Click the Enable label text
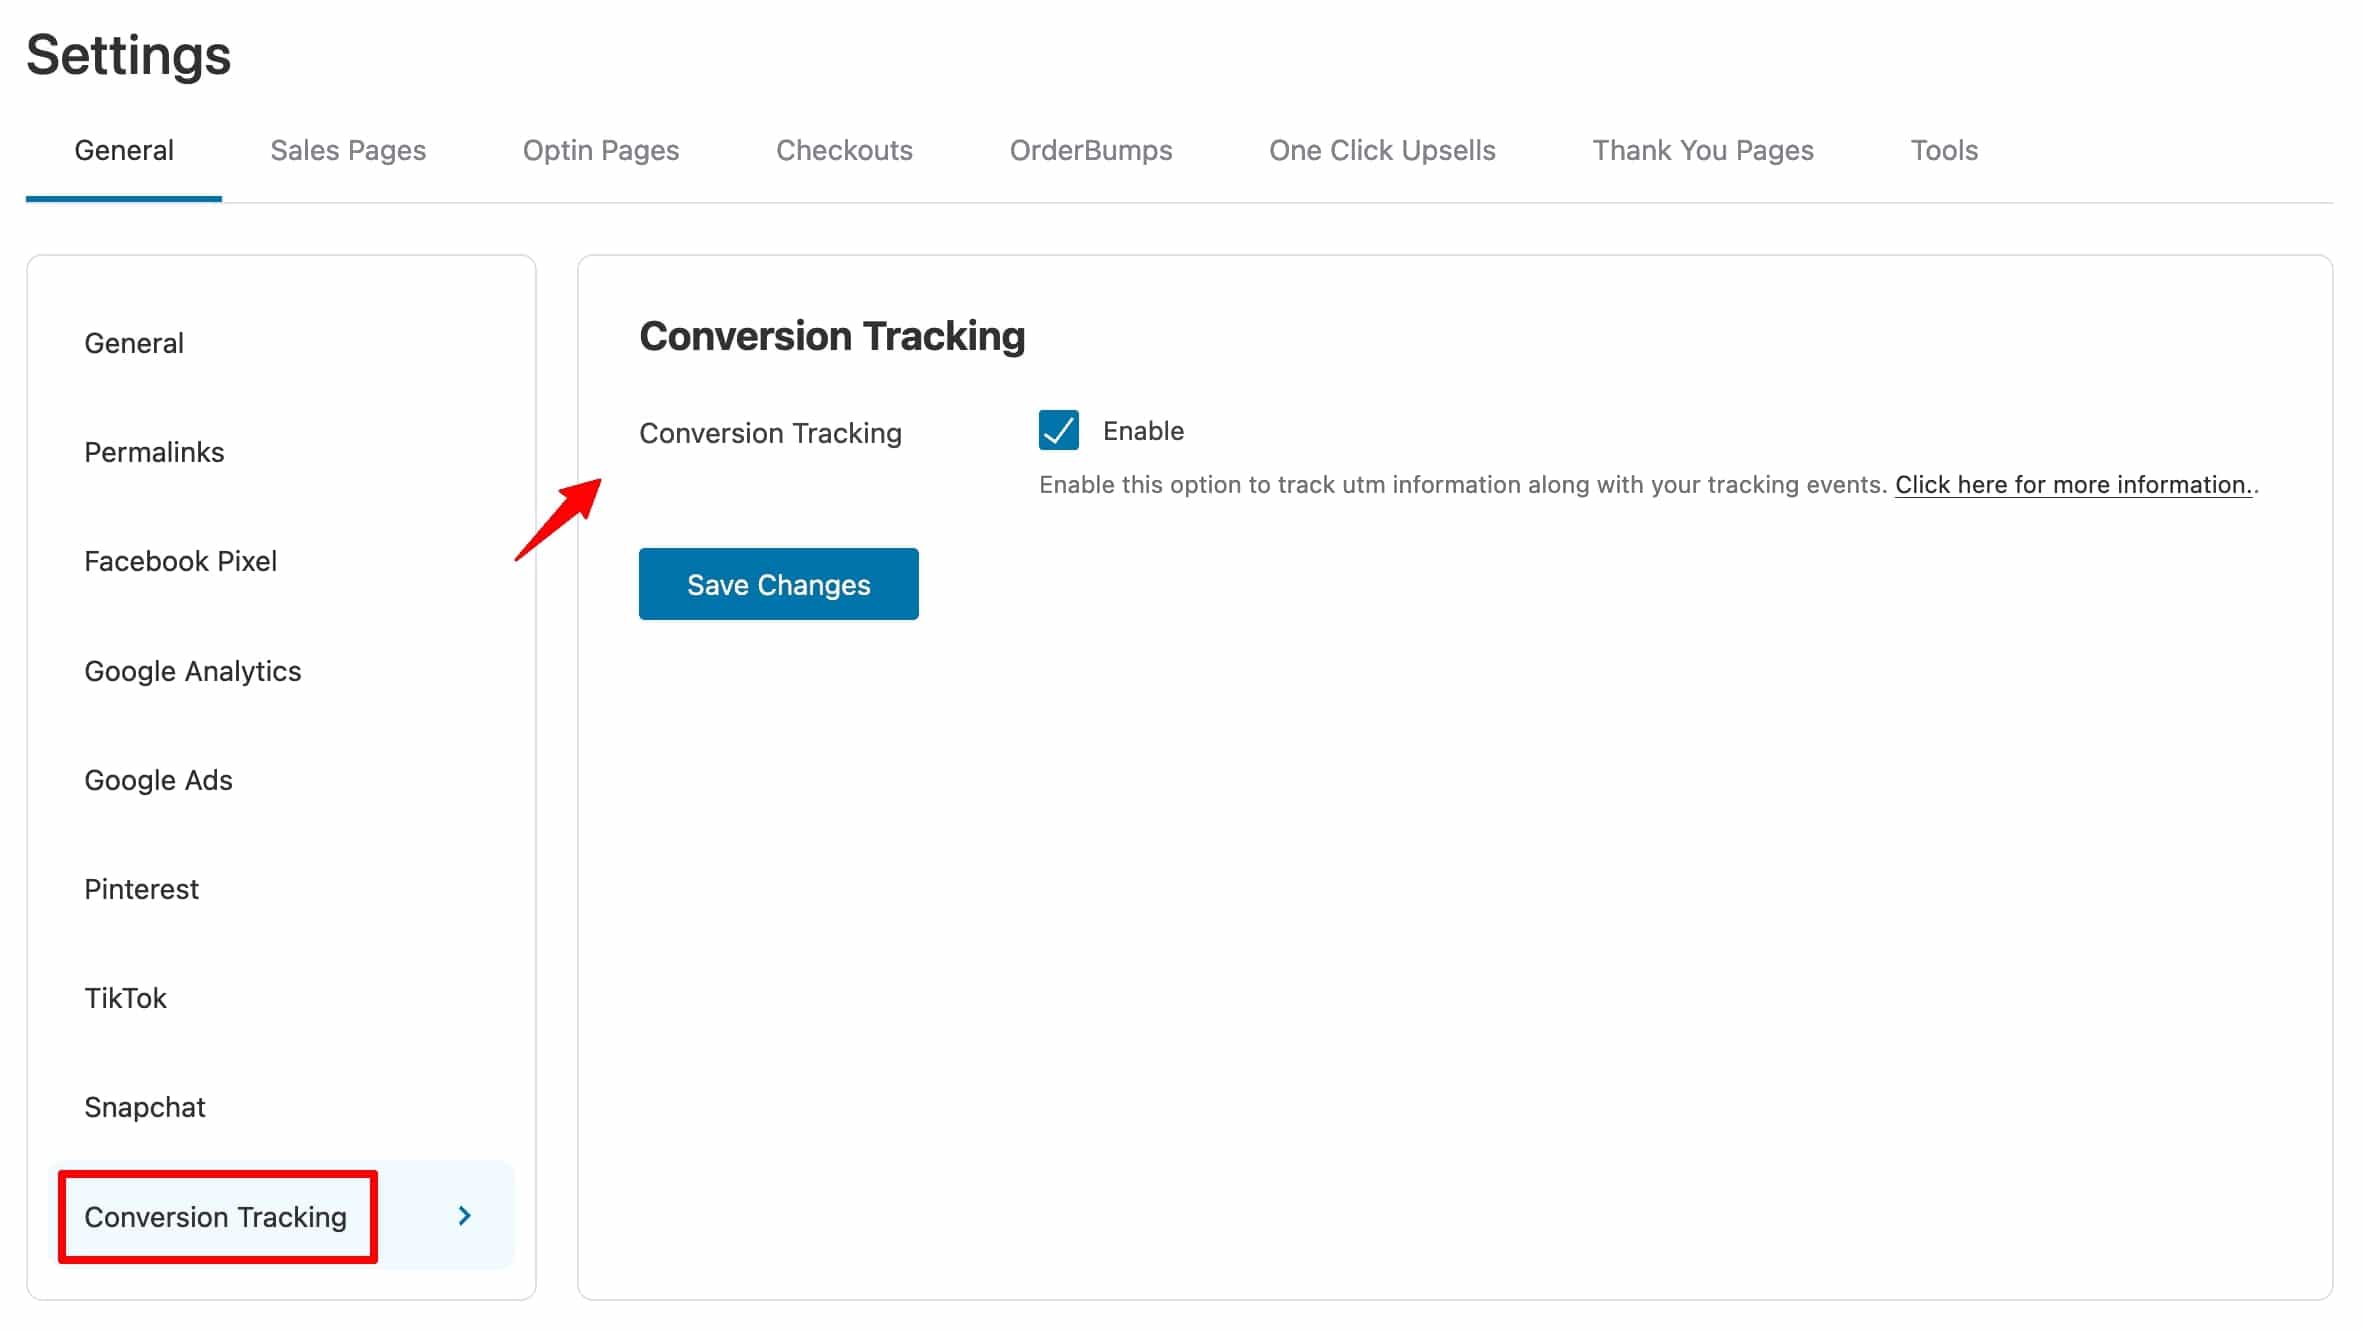The image size is (2364, 1330). coord(1143,431)
